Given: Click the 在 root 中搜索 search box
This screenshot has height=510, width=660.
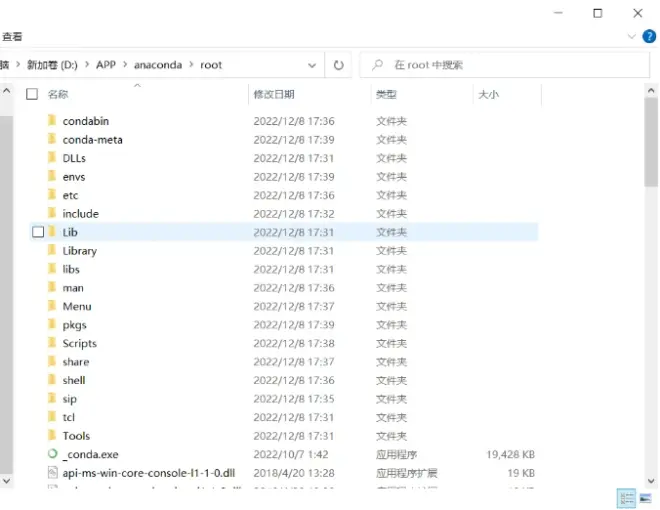Looking at the screenshot, I should coord(504,65).
